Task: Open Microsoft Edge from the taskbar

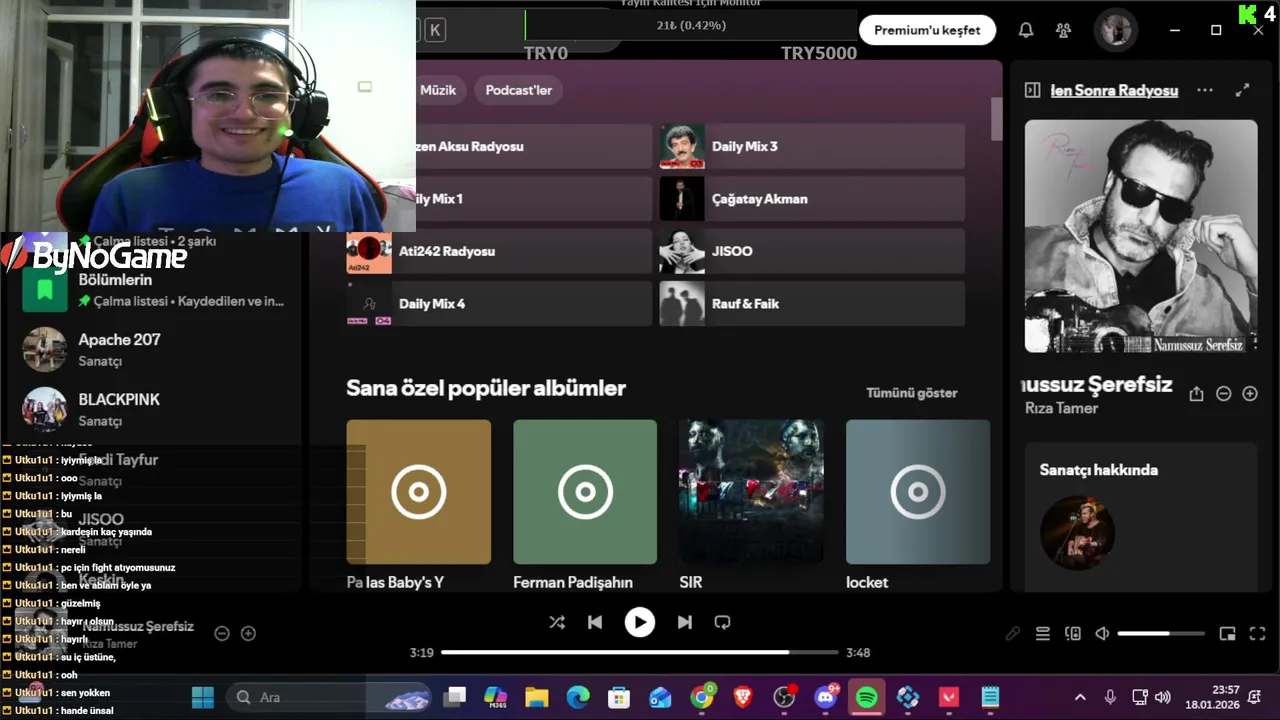Action: coord(578,697)
